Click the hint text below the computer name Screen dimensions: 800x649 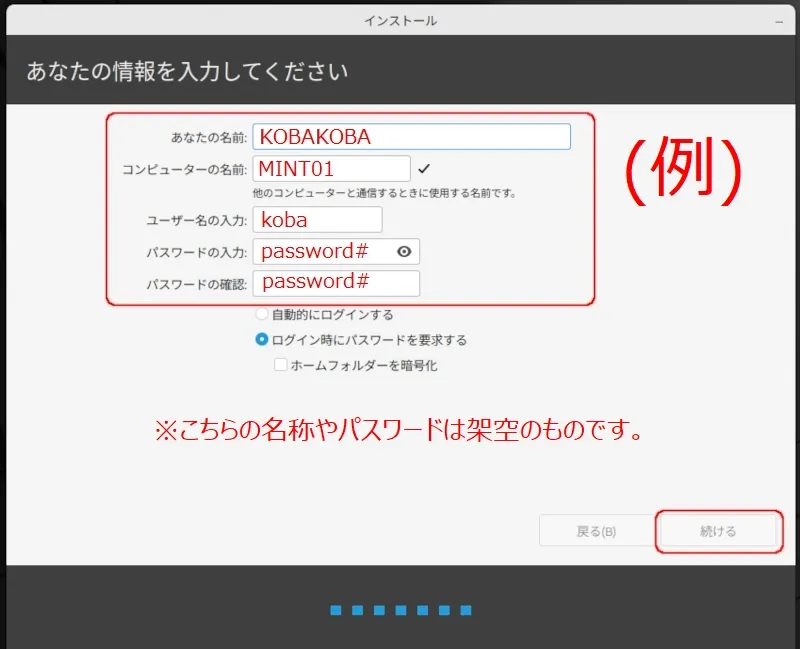[x=384, y=193]
